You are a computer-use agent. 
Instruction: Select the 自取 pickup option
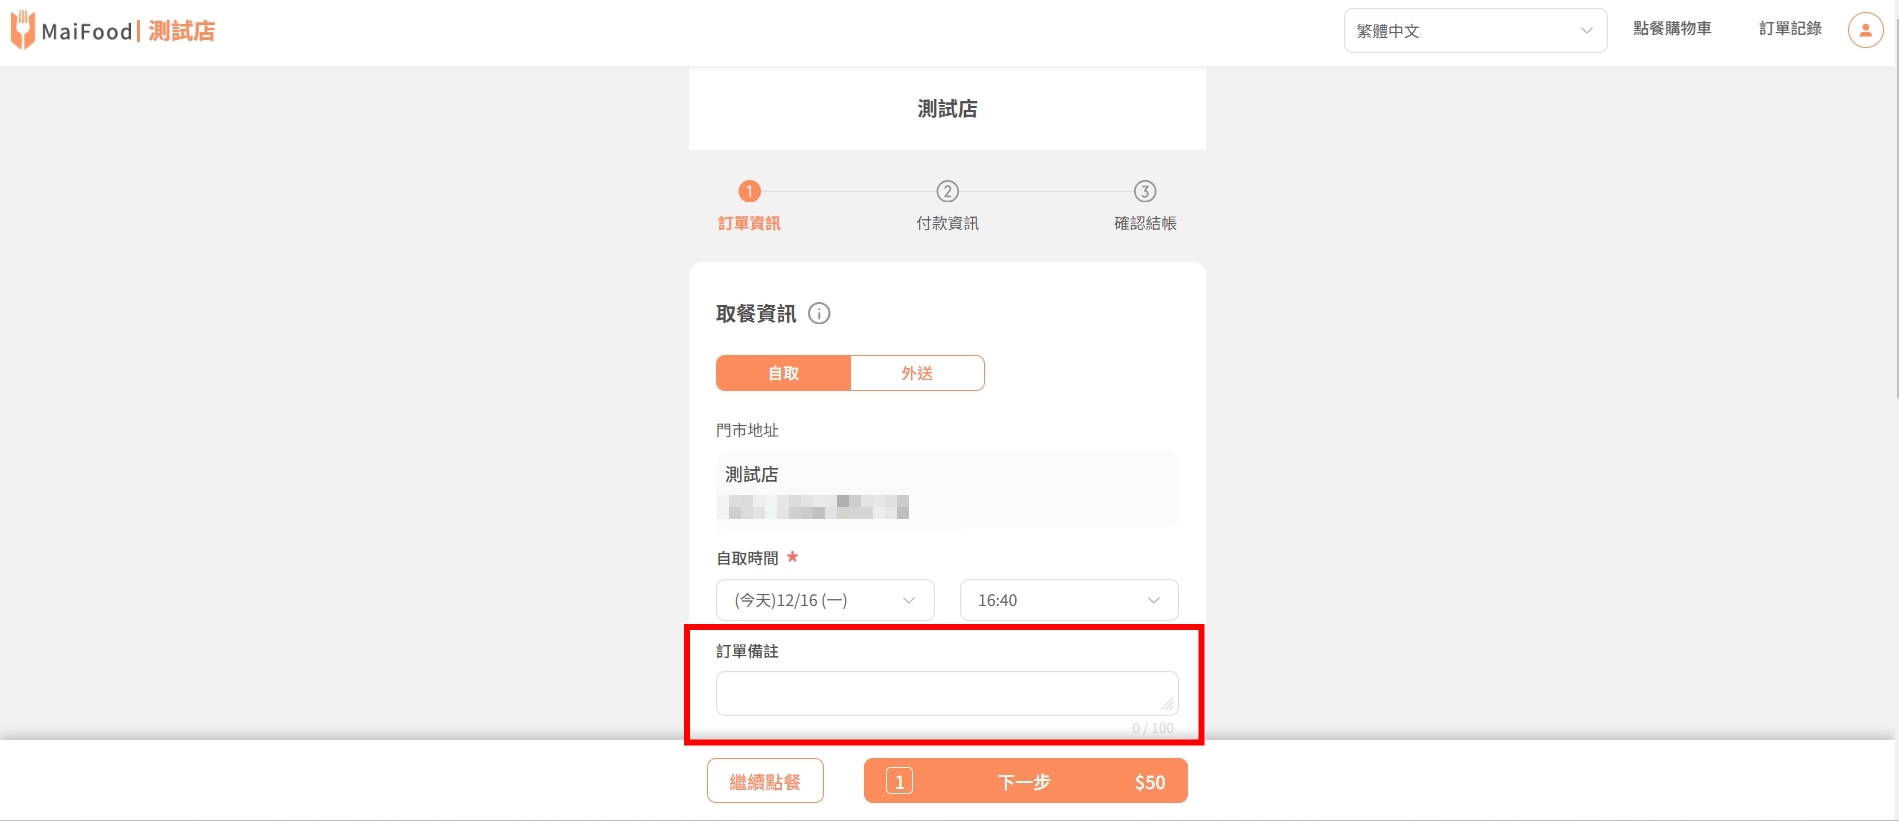click(783, 373)
